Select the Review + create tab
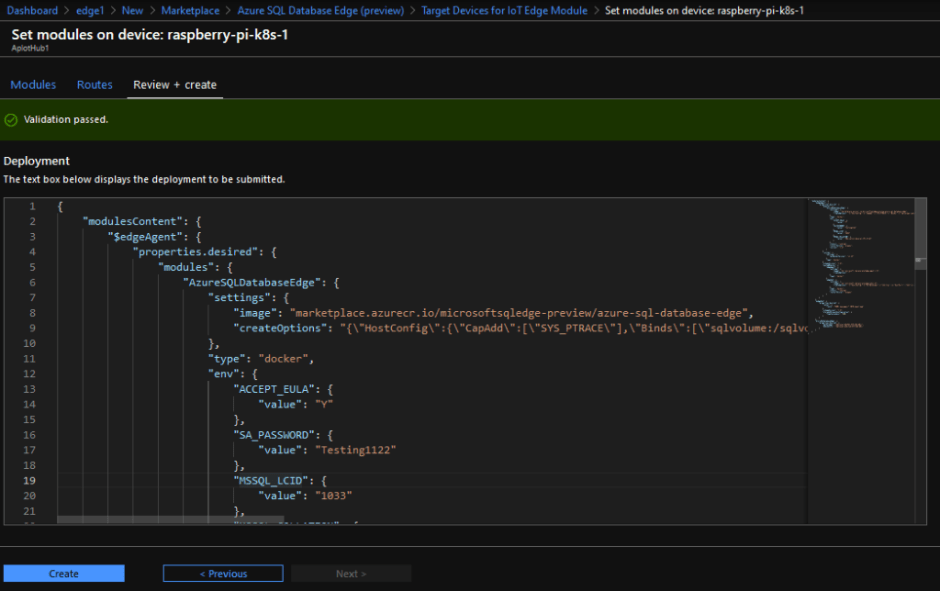The height and width of the screenshot is (591, 940). pyautogui.click(x=175, y=85)
